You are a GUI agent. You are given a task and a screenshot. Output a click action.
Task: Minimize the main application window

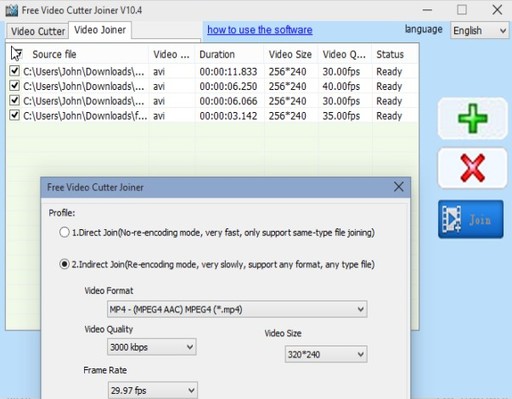[x=427, y=10]
